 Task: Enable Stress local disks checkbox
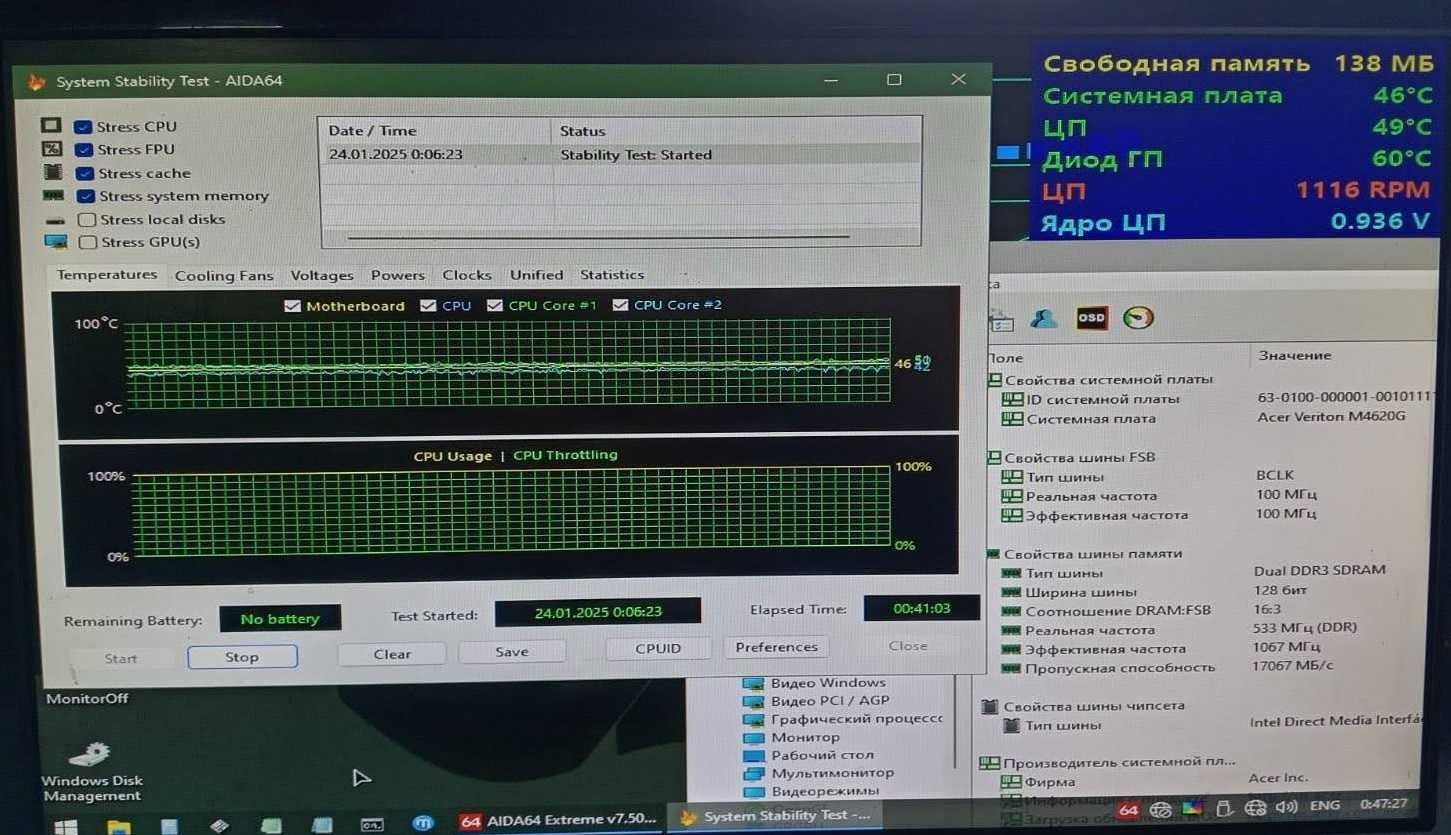point(87,220)
